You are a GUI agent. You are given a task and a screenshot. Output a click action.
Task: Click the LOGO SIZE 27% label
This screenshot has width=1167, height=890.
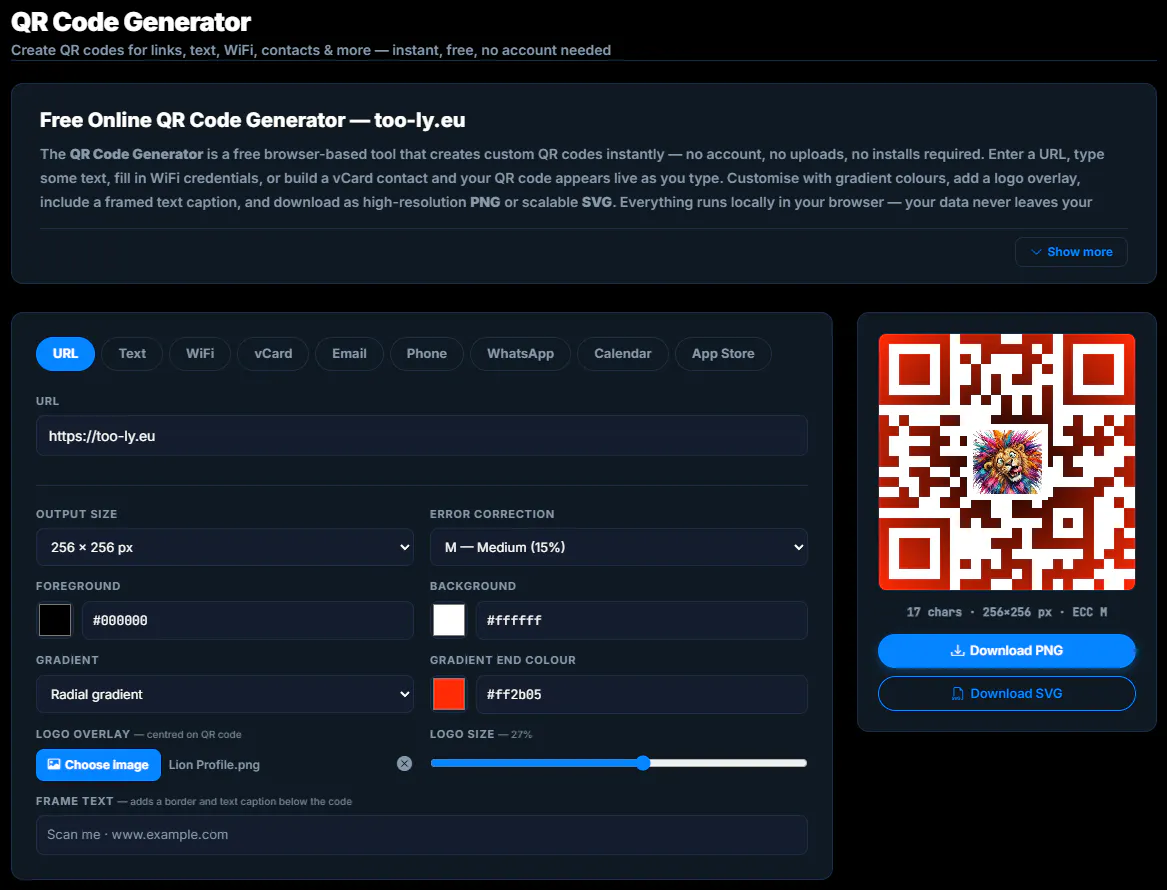tap(481, 734)
